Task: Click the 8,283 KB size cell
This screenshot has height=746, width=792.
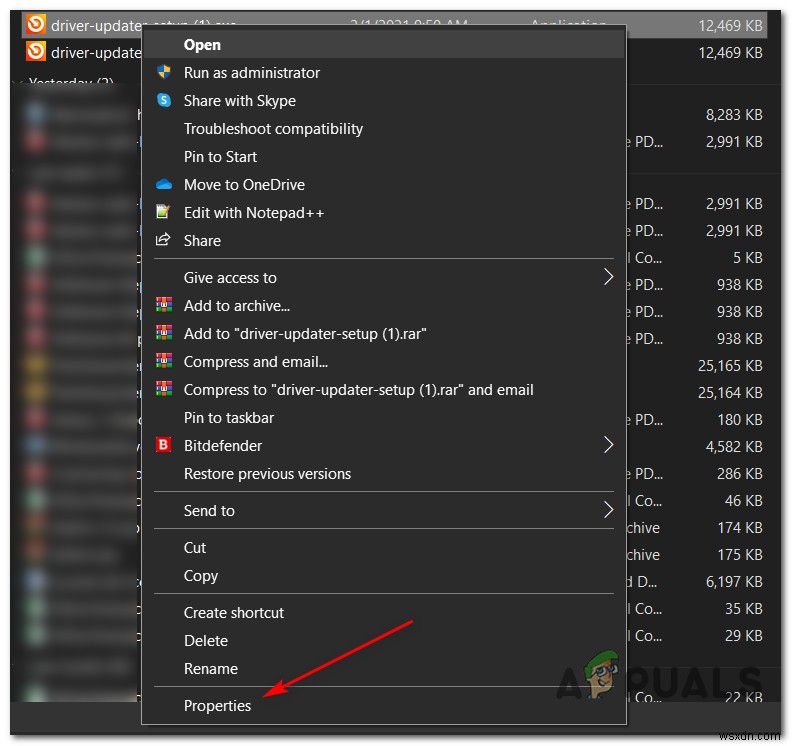Action: [734, 115]
